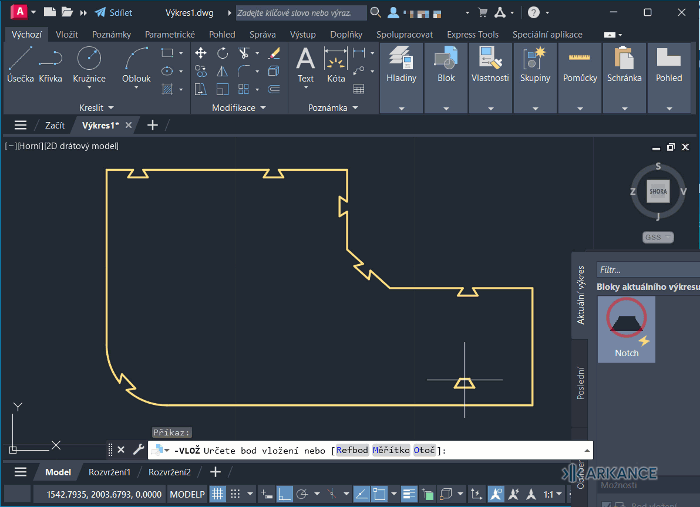Switch to the Začít file tab
This screenshot has height=507, width=700.
coord(54,125)
